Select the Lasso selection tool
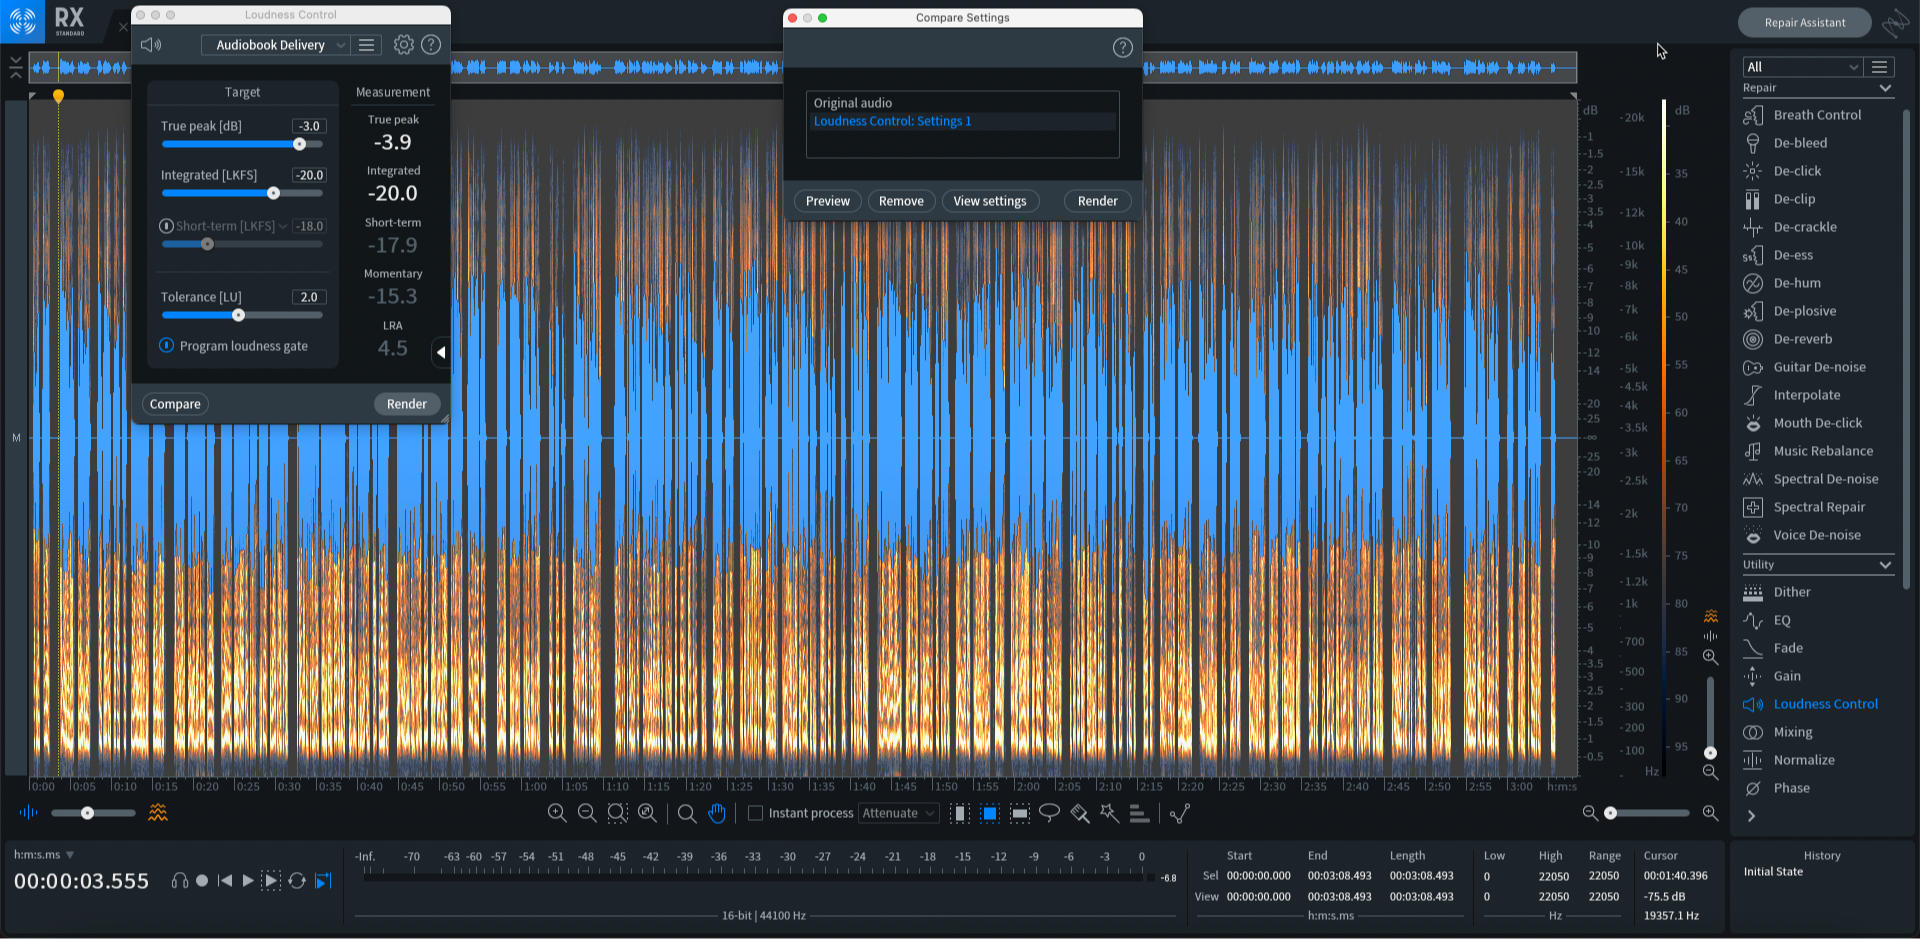This screenshot has width=1920, height=939. (x=1049, y=813)
